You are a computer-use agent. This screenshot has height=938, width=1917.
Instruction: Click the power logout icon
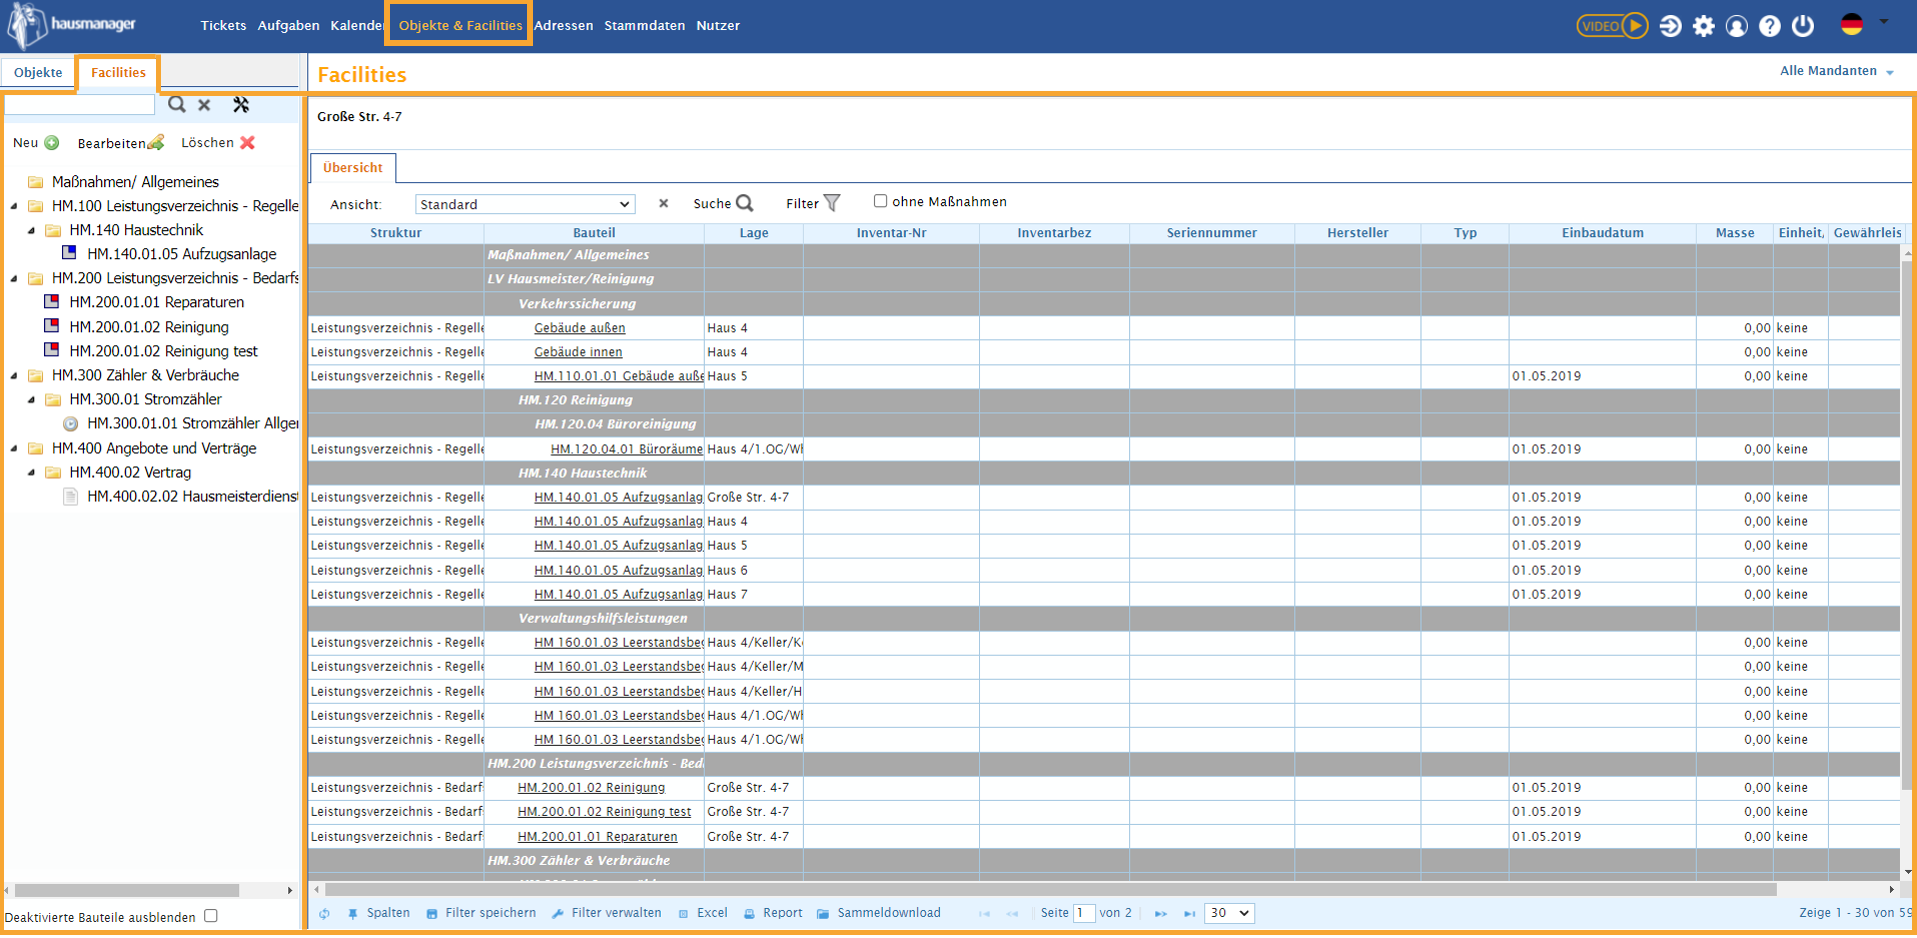coord(1803,26)
